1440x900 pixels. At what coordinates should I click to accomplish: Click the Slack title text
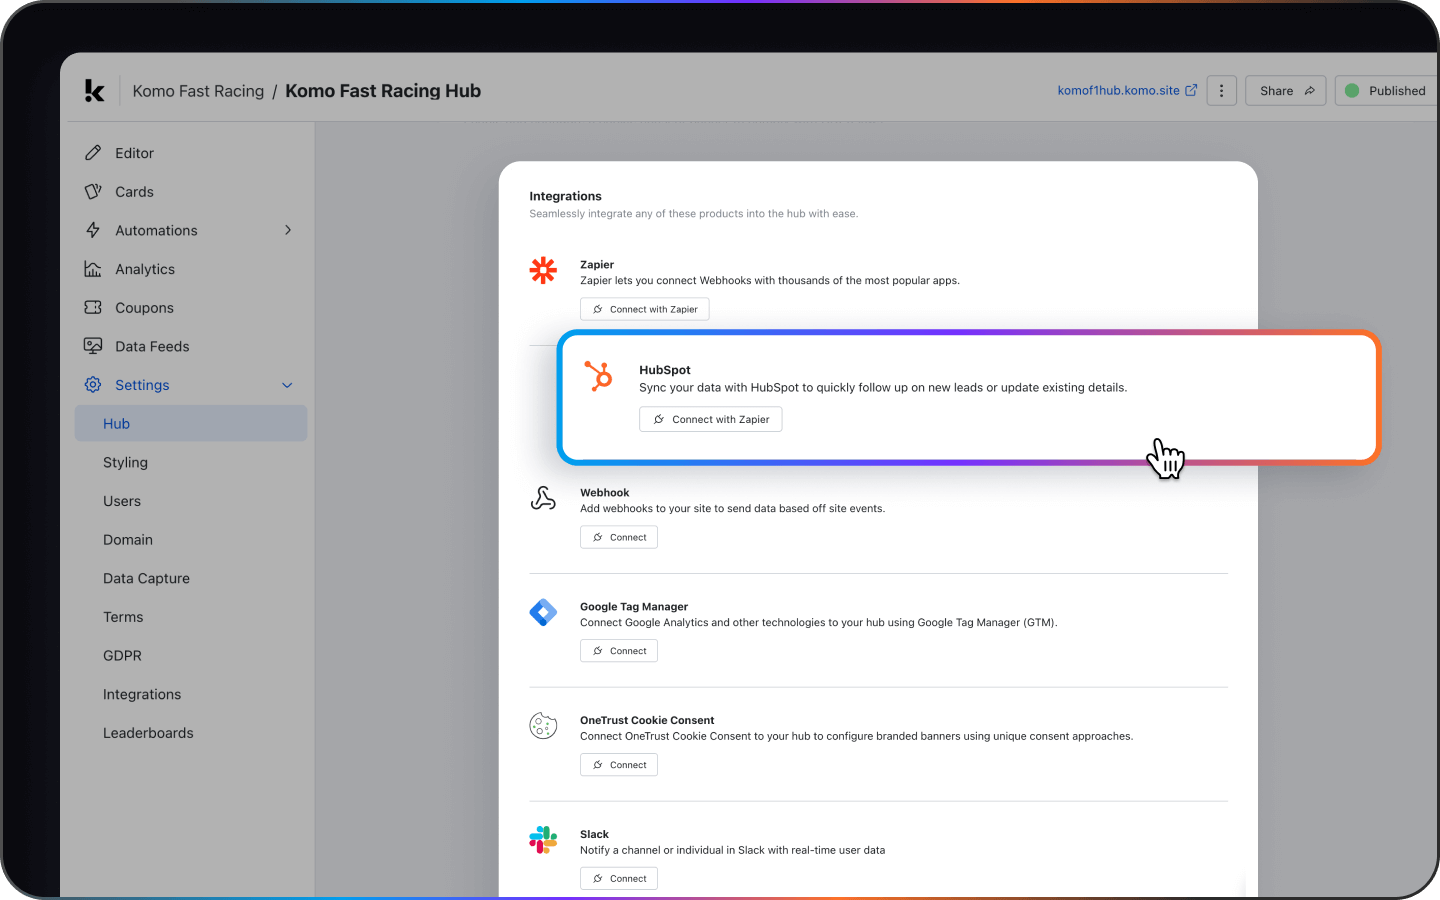594,834
